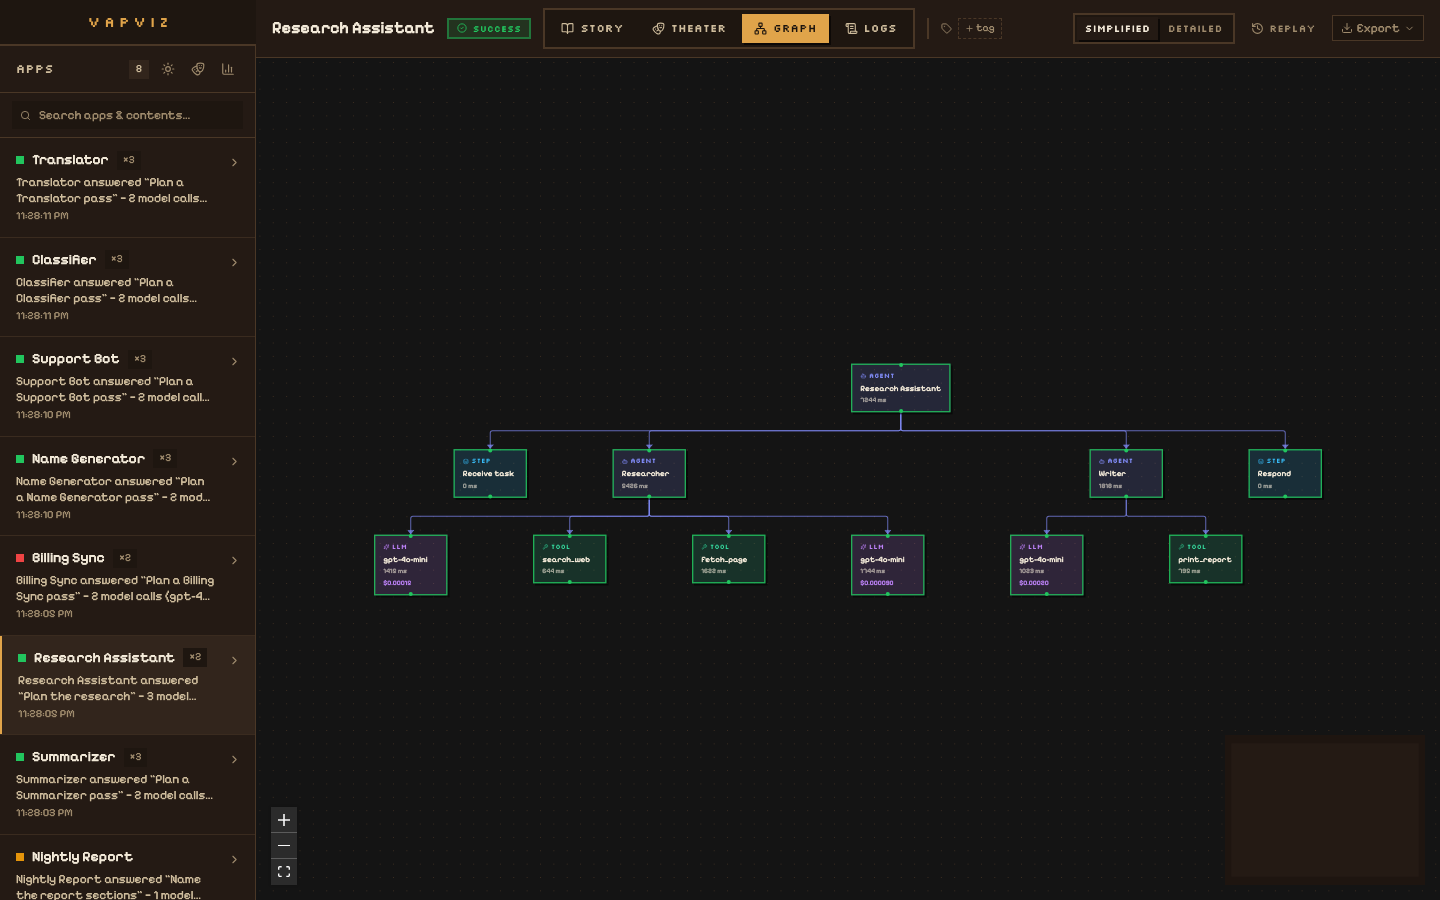This screenshot has height=900, width=1440.
Task: Select the Receive task step node
Action: point(490,473)
